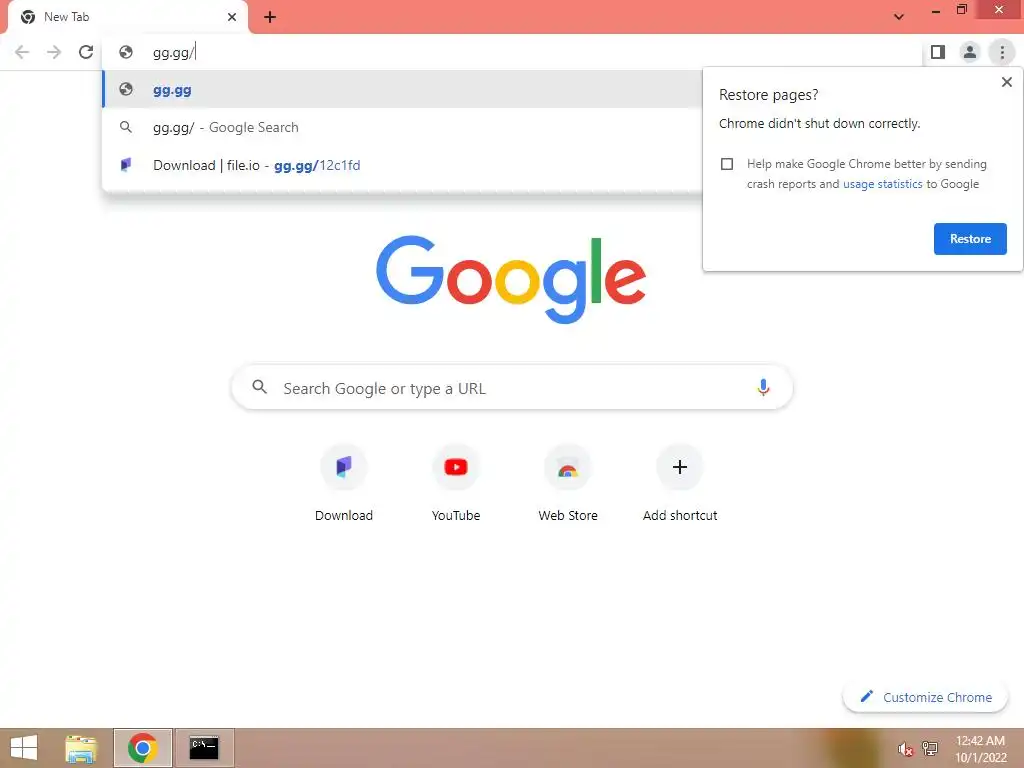Image resolution: width=1024 pixels, height=768 pixels.
Task: Open the Chrome side panel
Action: pos(938,52)
